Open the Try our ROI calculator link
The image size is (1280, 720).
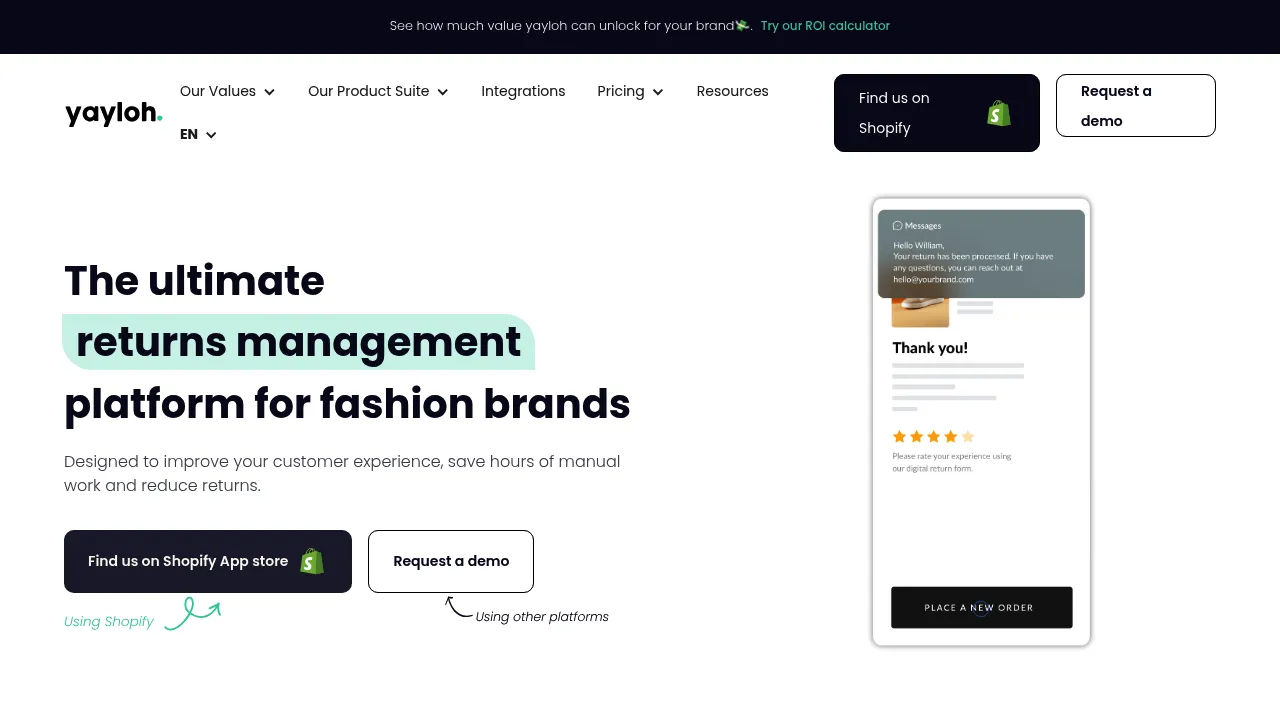point(825,26)
